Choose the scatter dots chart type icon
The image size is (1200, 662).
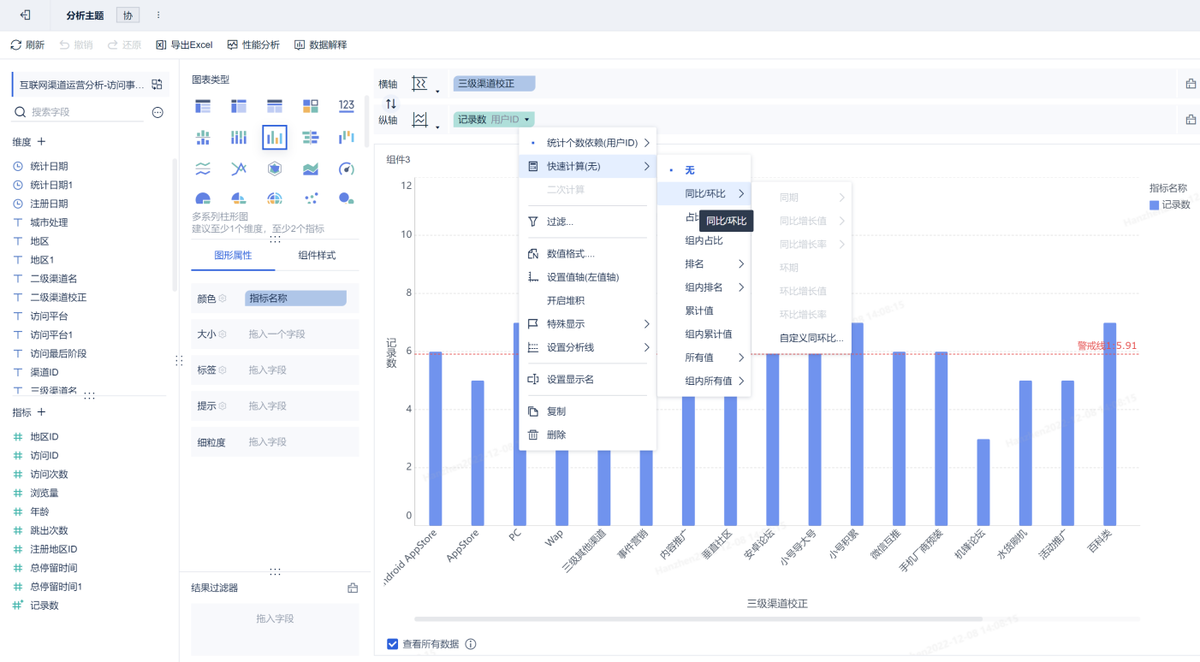310,198
